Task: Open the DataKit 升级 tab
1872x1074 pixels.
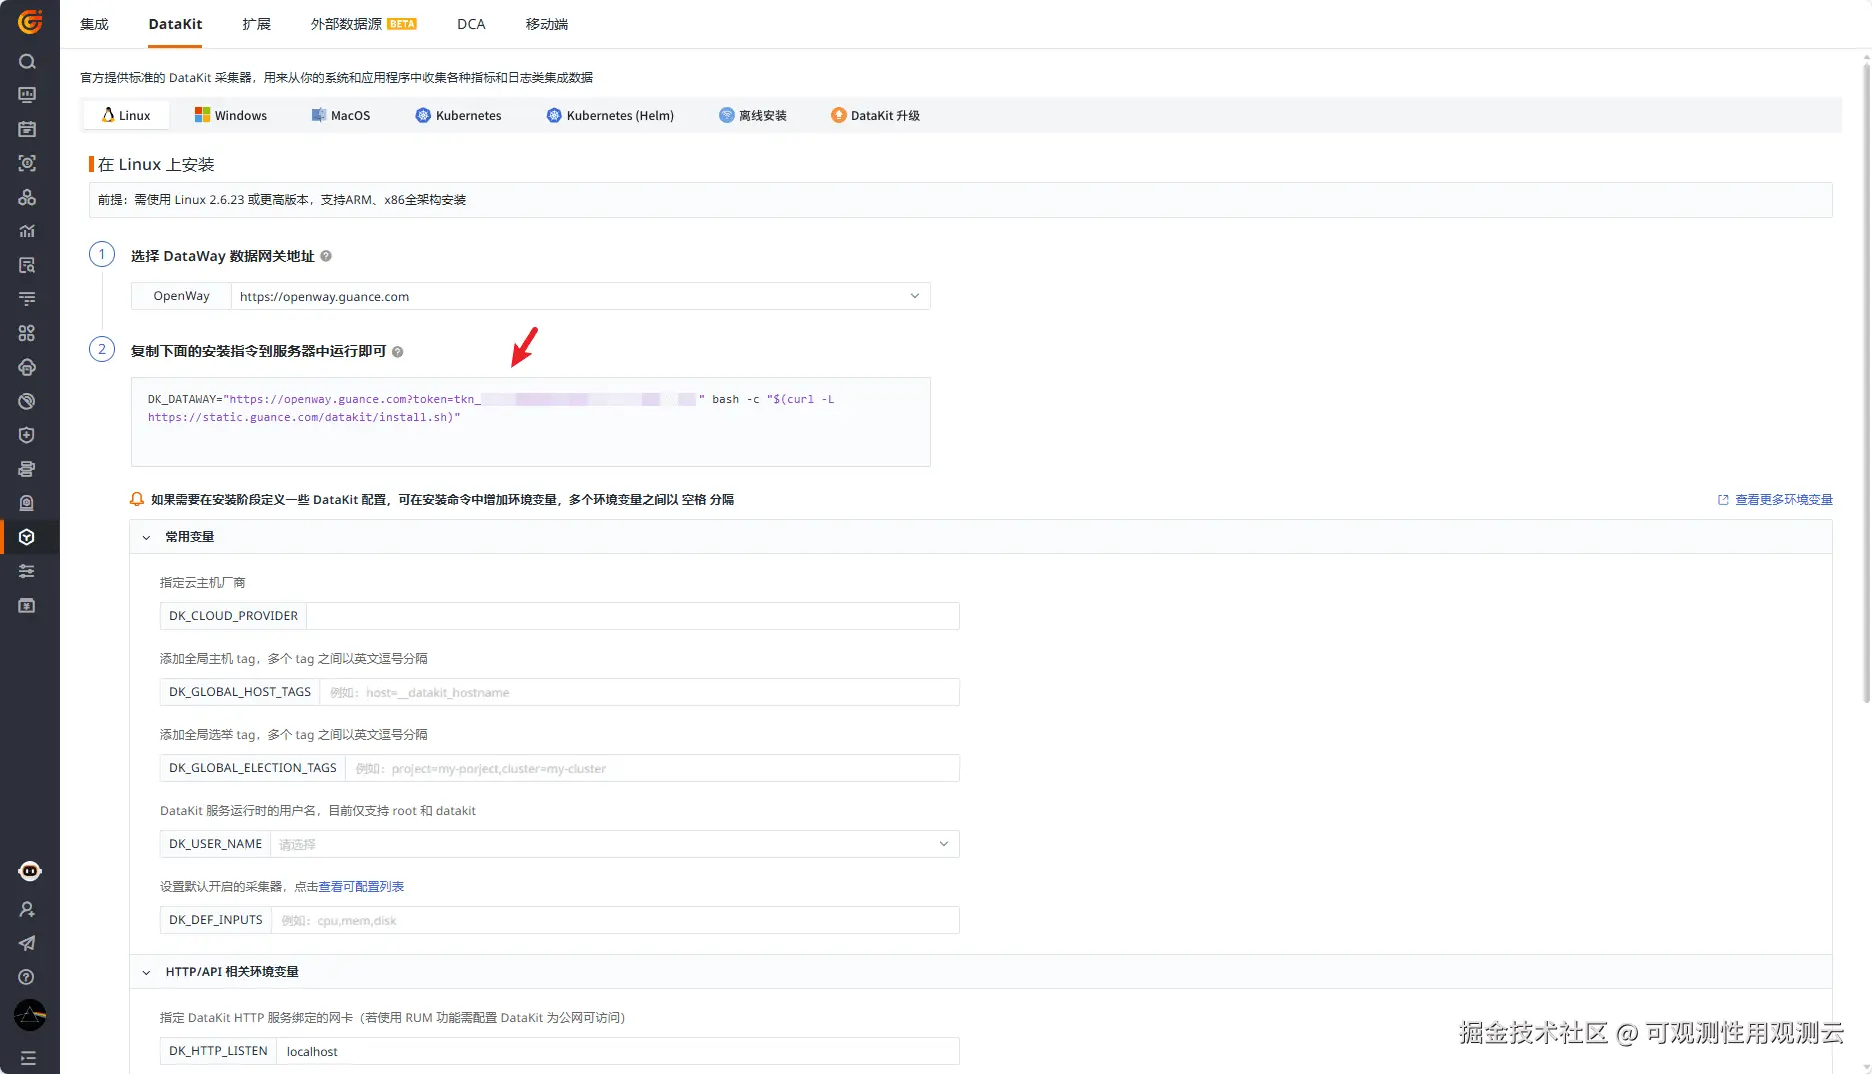Action: 875,115
